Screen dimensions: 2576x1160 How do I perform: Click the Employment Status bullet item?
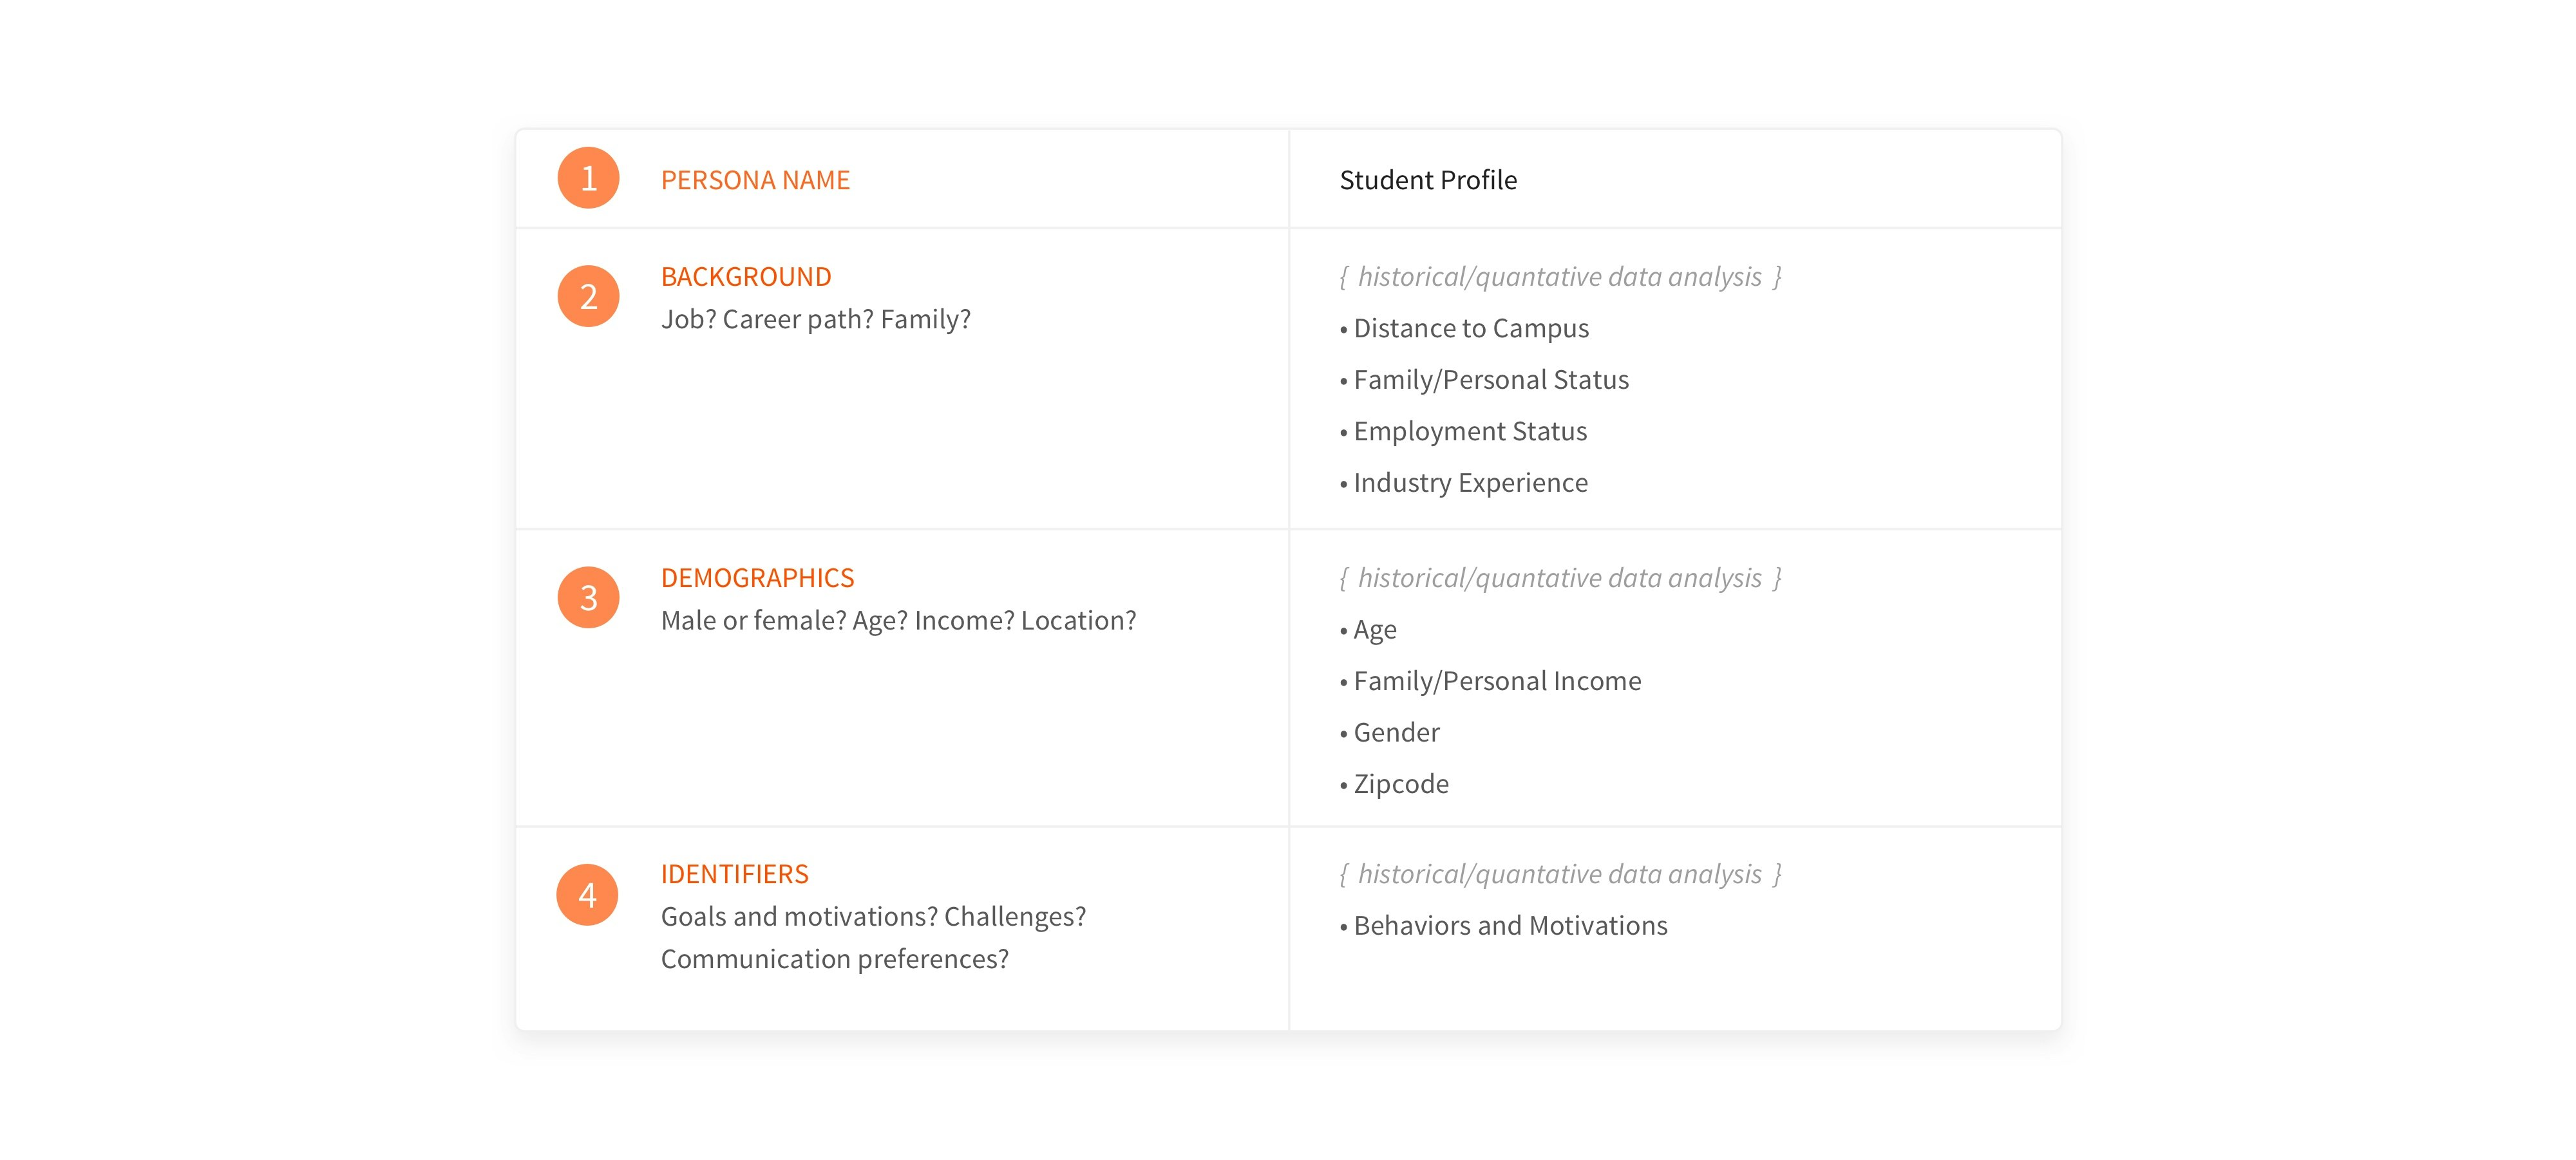[1469, 431]
